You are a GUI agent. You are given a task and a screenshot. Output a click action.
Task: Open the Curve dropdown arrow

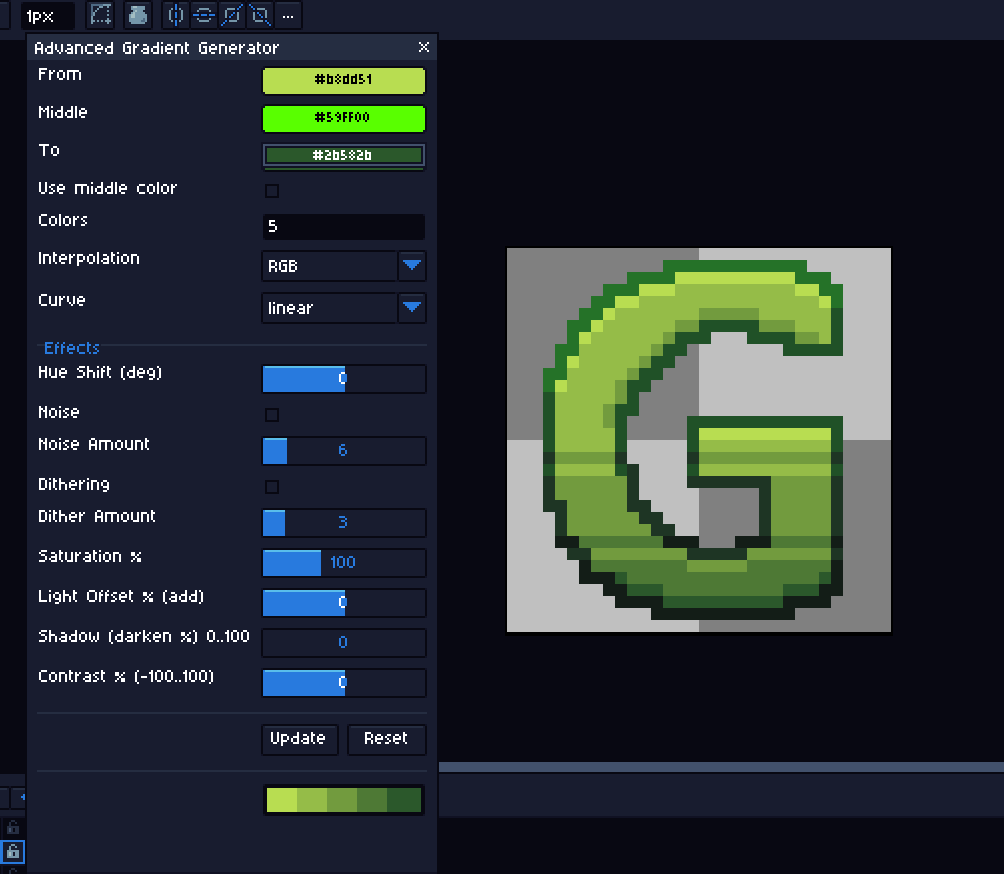pos(412,308)
